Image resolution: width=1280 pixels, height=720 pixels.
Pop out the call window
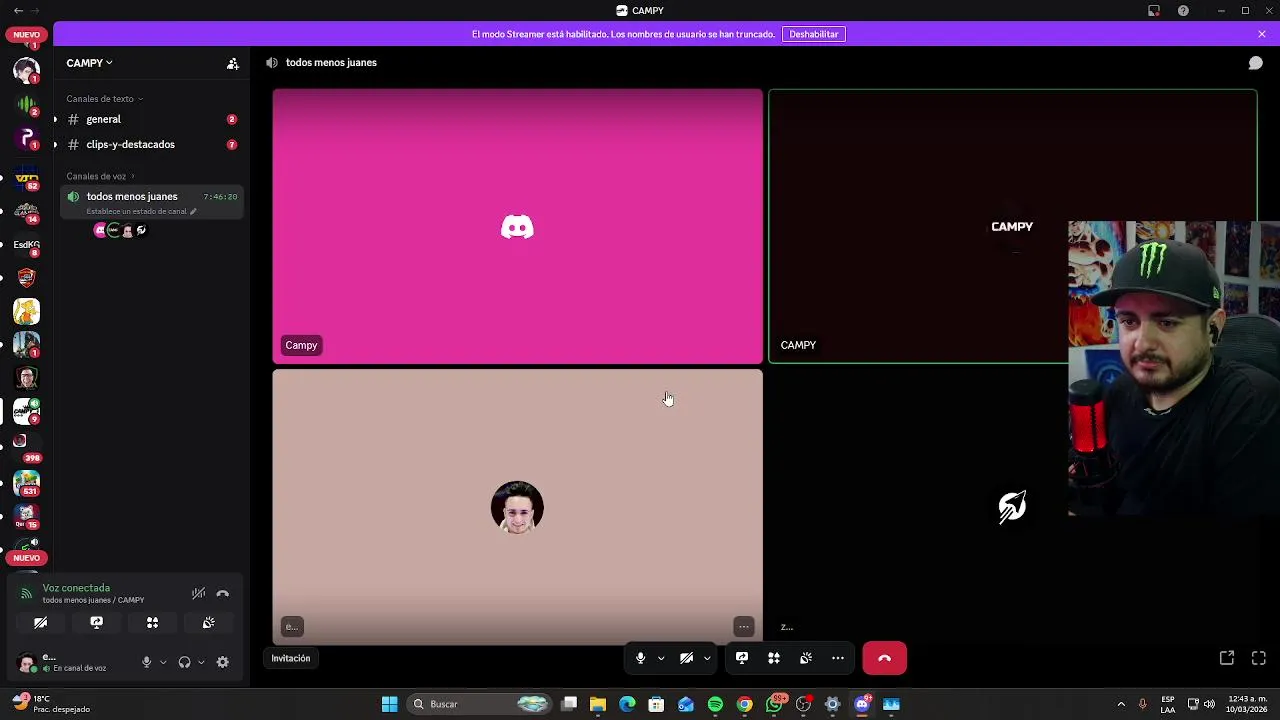pos(1227,658)
